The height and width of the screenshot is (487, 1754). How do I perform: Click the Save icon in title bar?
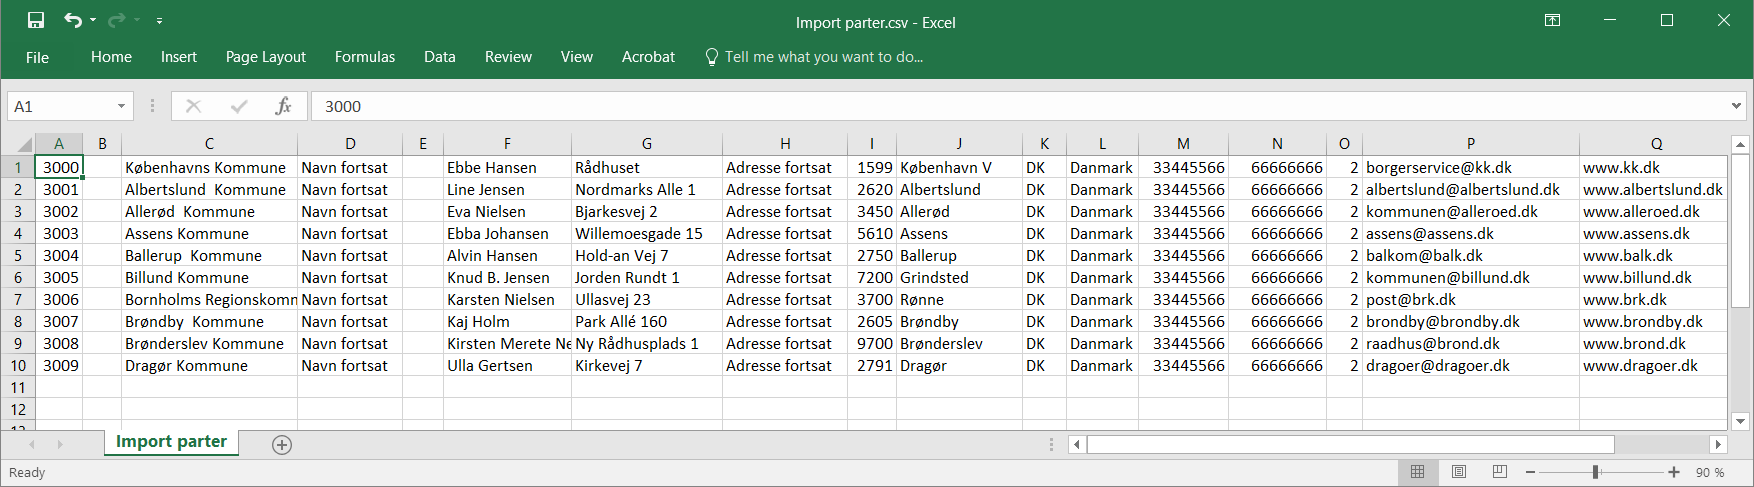pos(36,20)
